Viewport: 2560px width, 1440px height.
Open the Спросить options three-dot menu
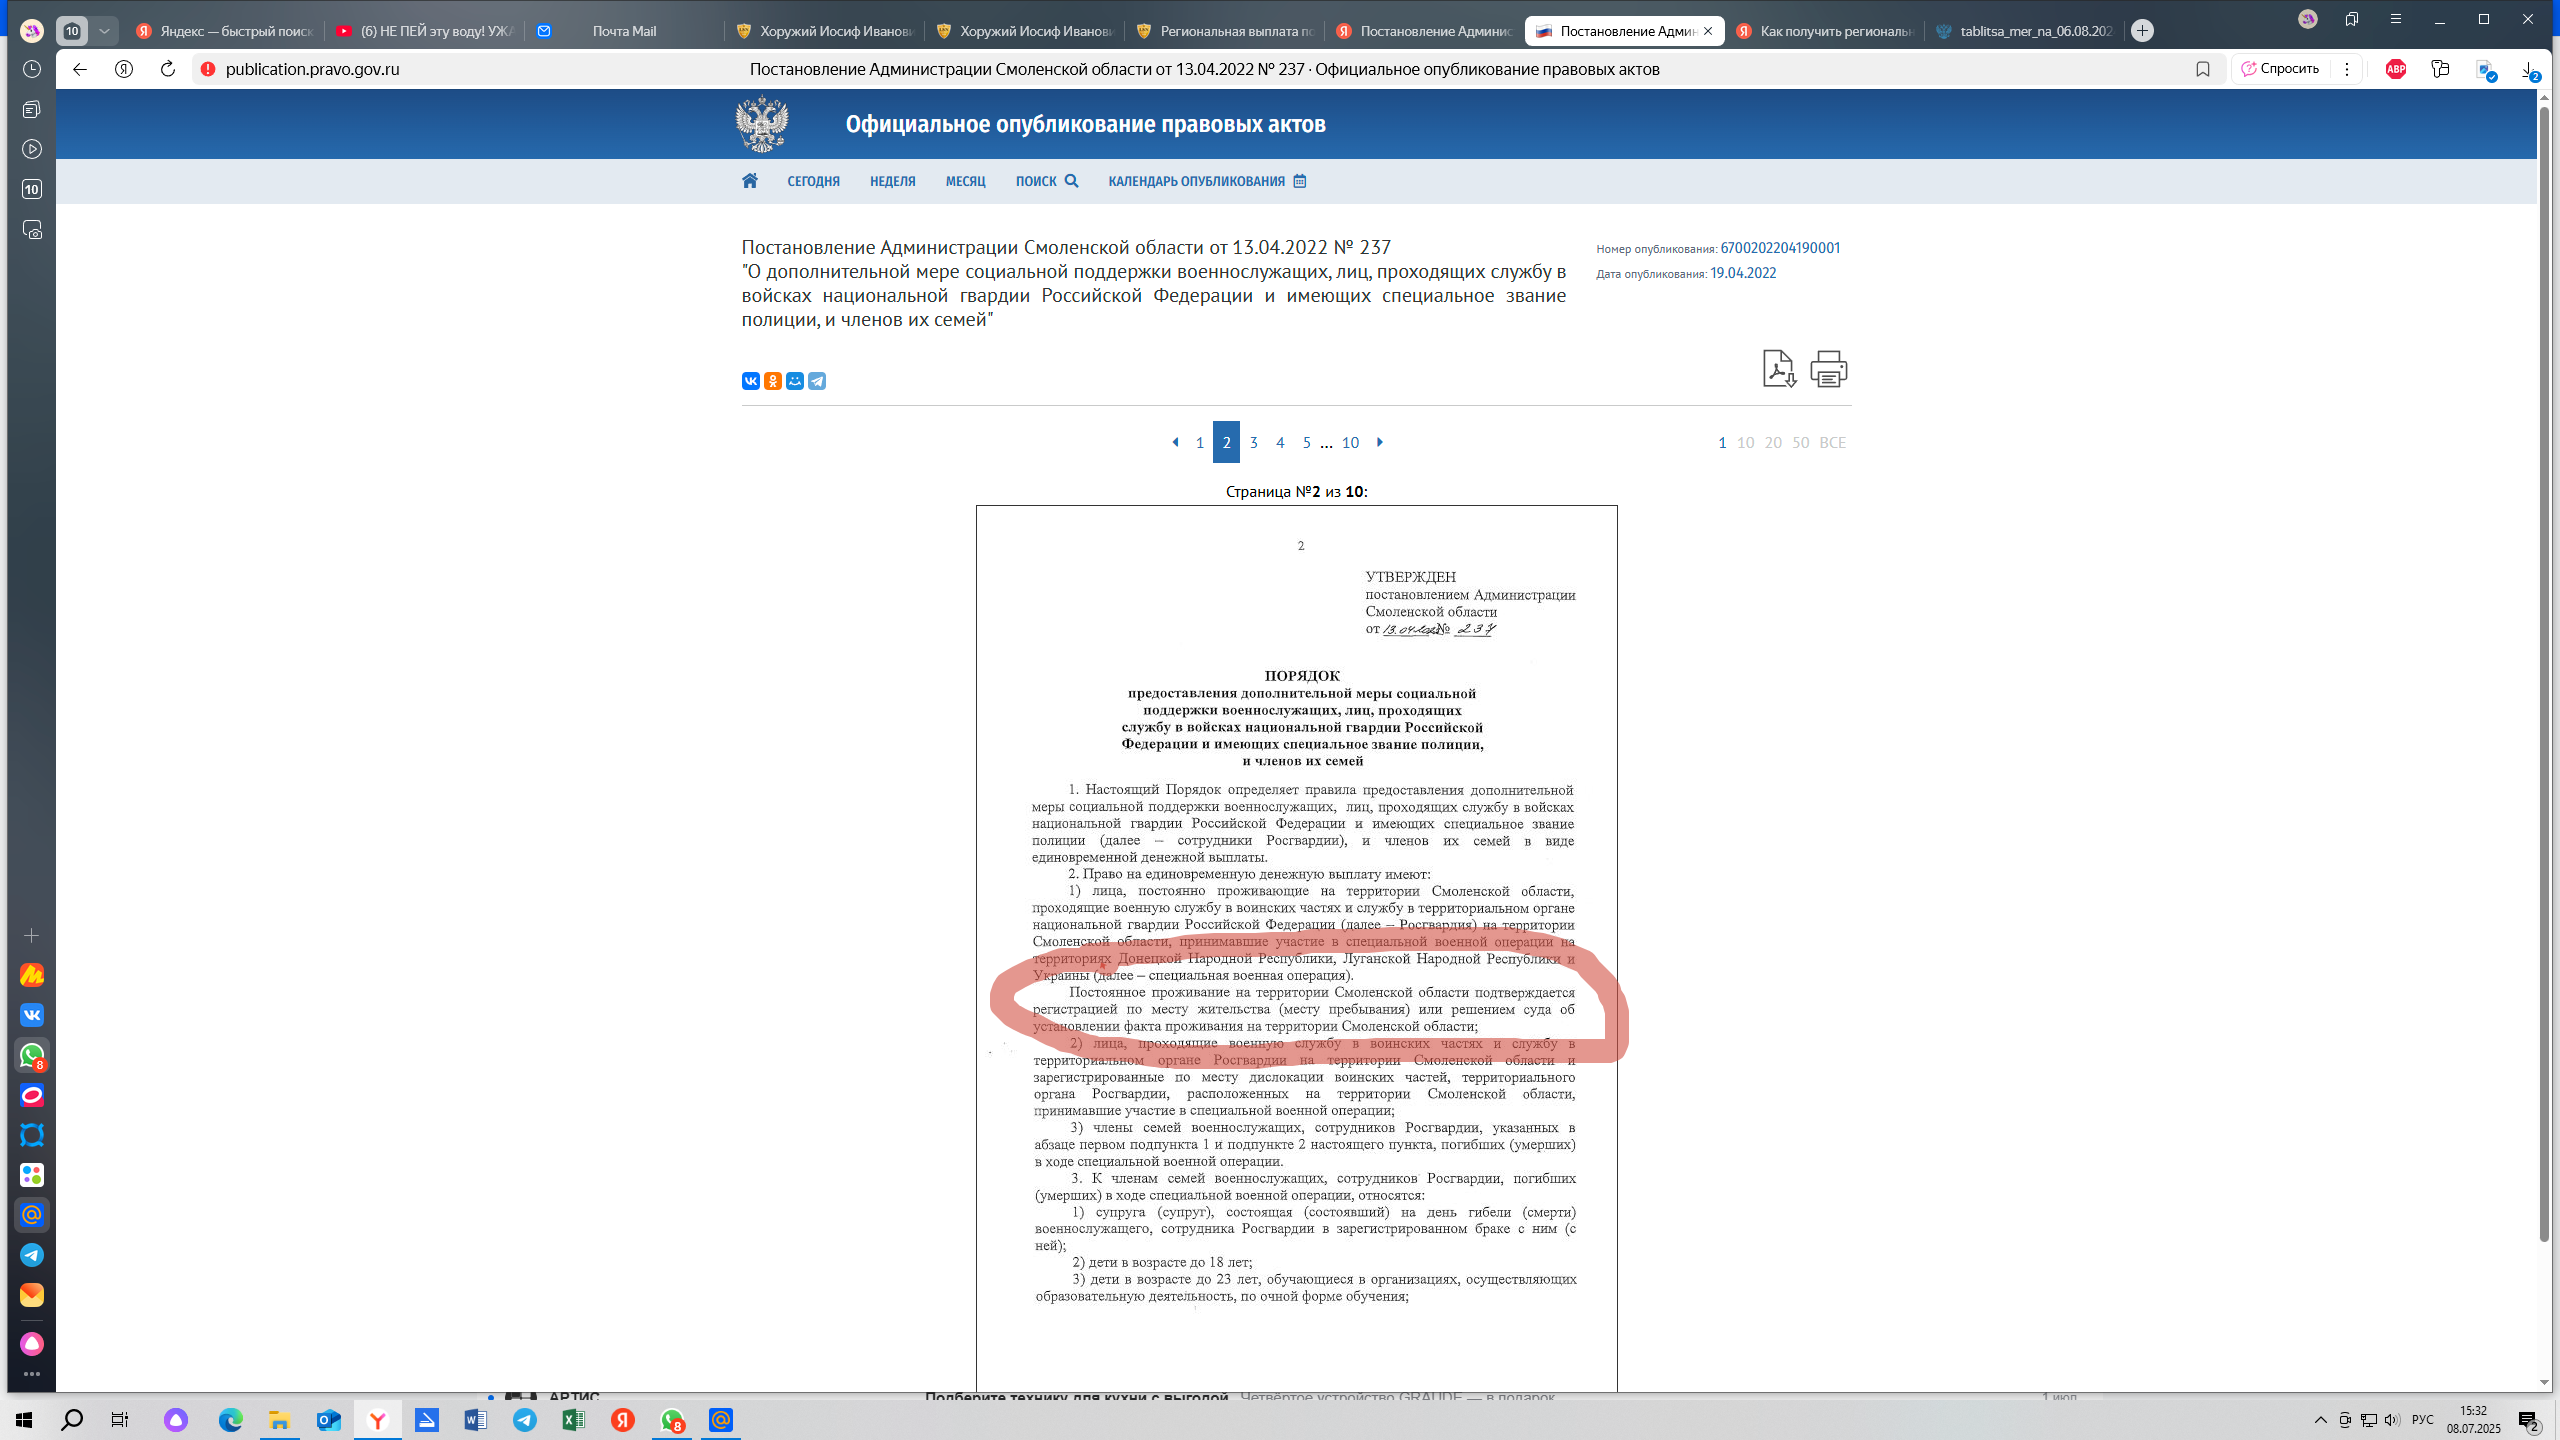(2347, 69)
